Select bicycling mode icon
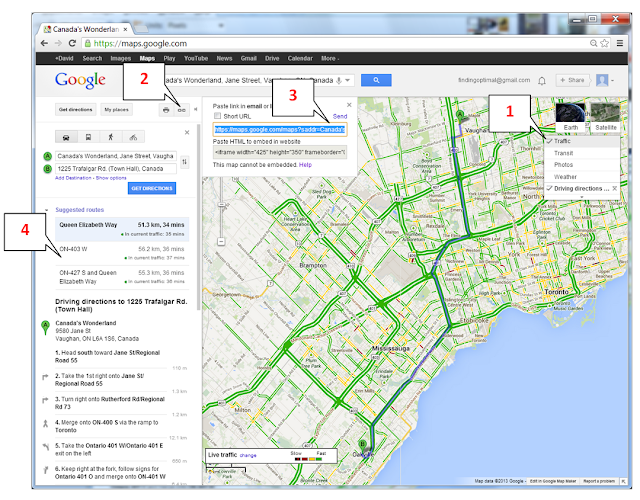This screenshot has width=640, height=500. 133,137
